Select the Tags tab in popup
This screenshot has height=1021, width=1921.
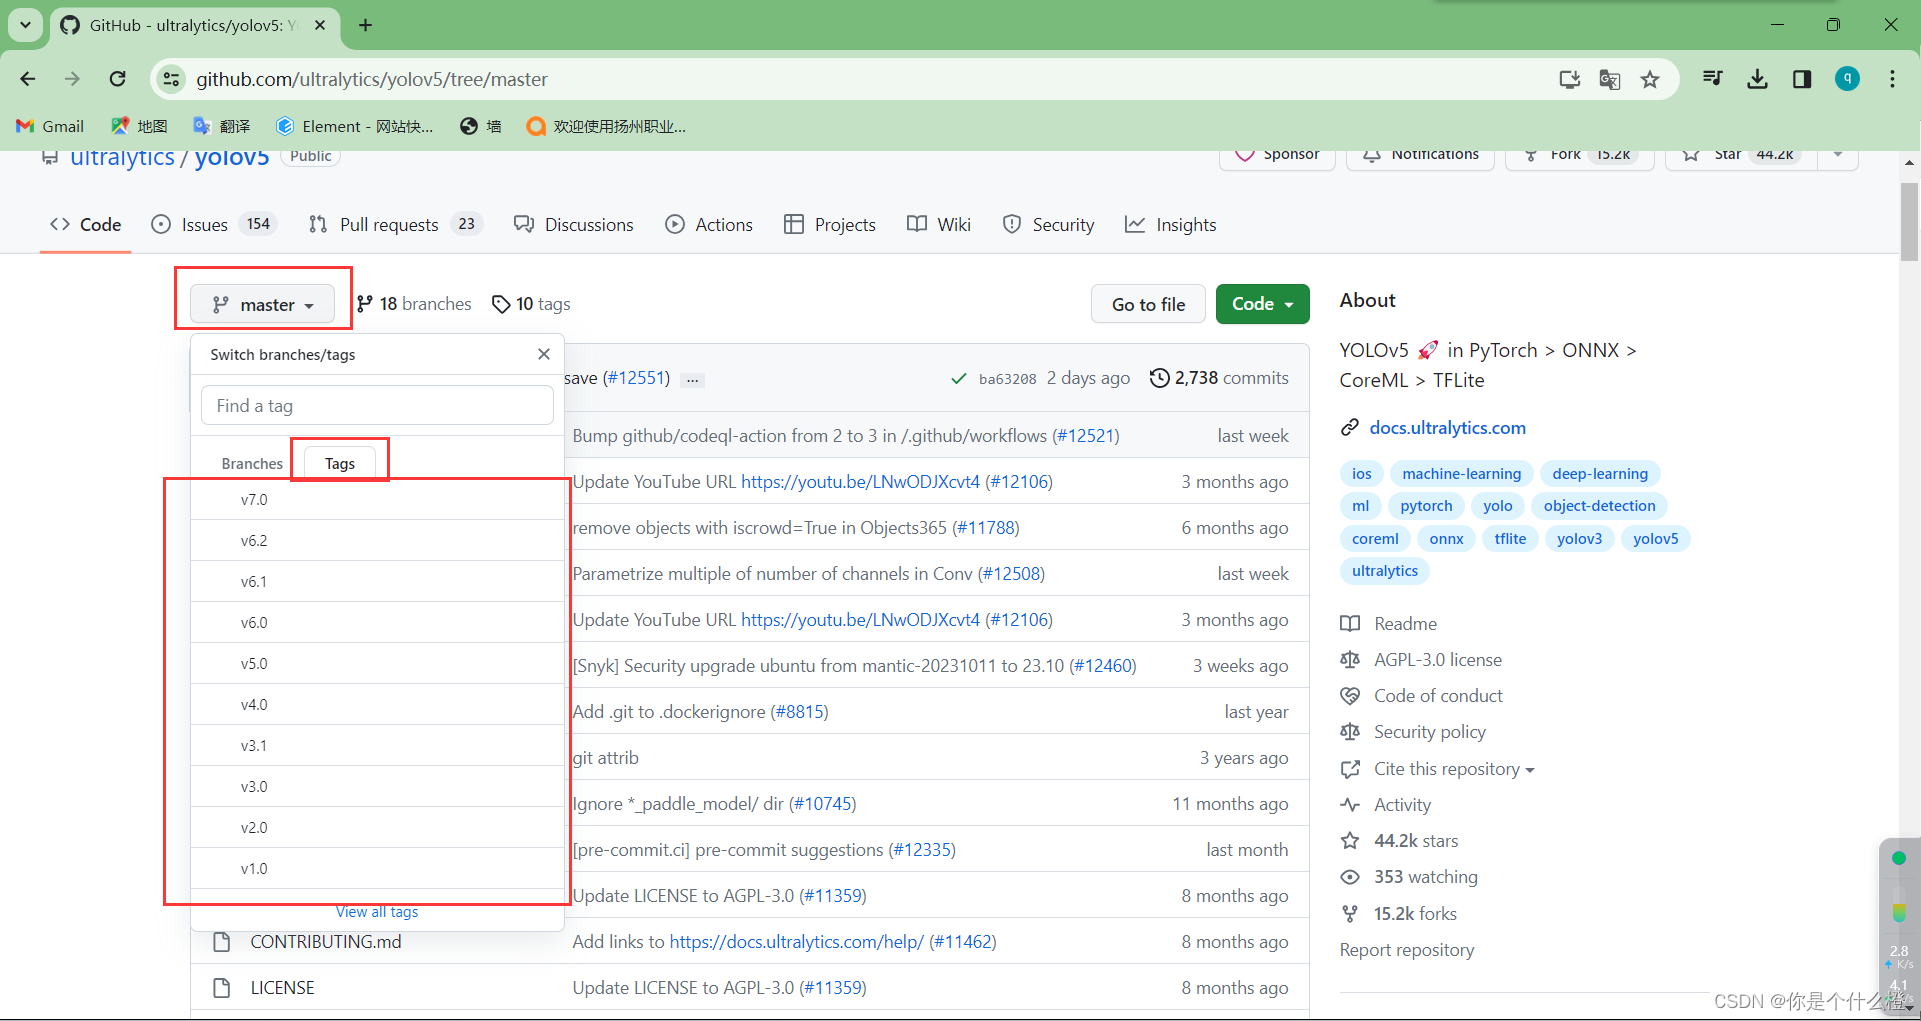coord(340,463)
